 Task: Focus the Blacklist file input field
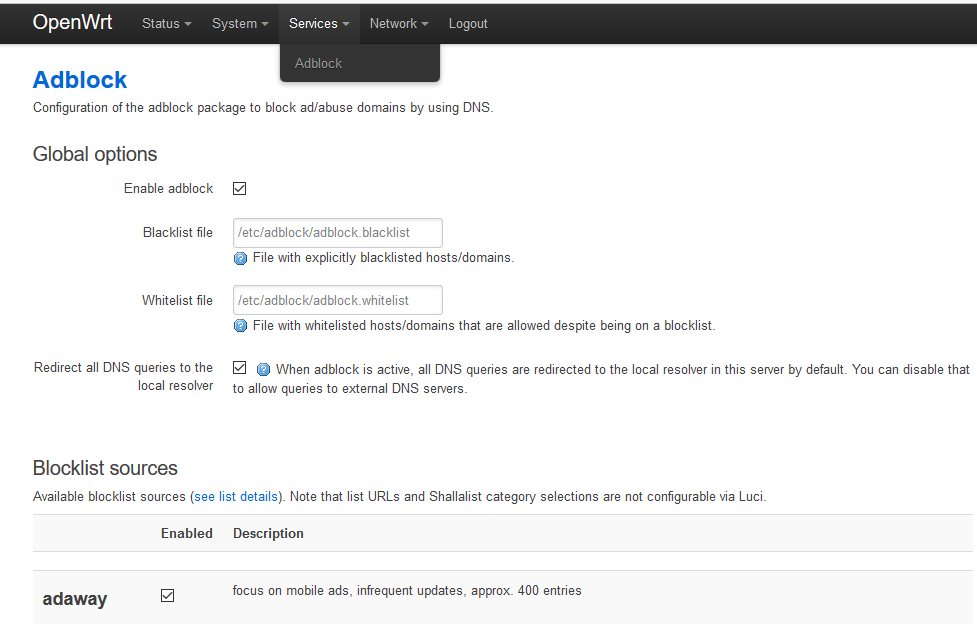(338, 233)
